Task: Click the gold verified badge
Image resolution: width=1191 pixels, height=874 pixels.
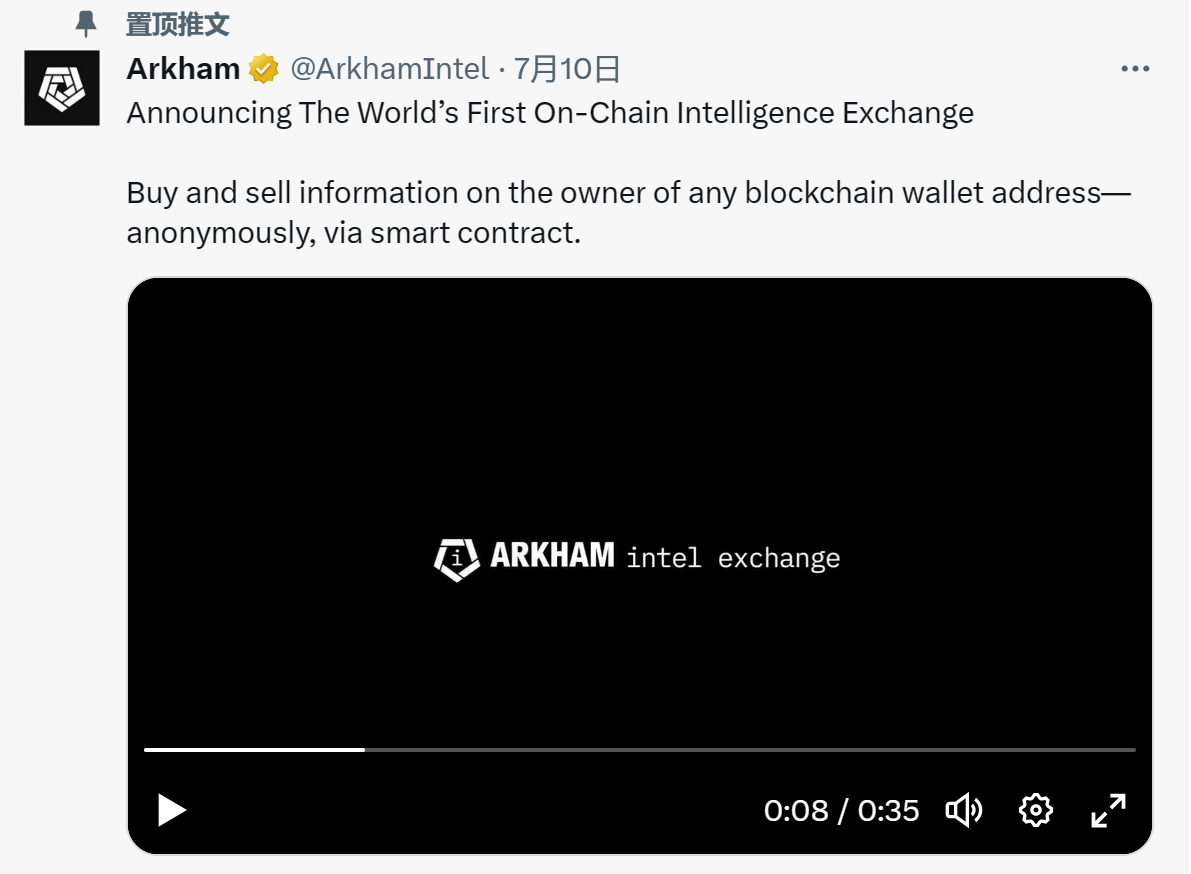Action: tap(263, 70)
